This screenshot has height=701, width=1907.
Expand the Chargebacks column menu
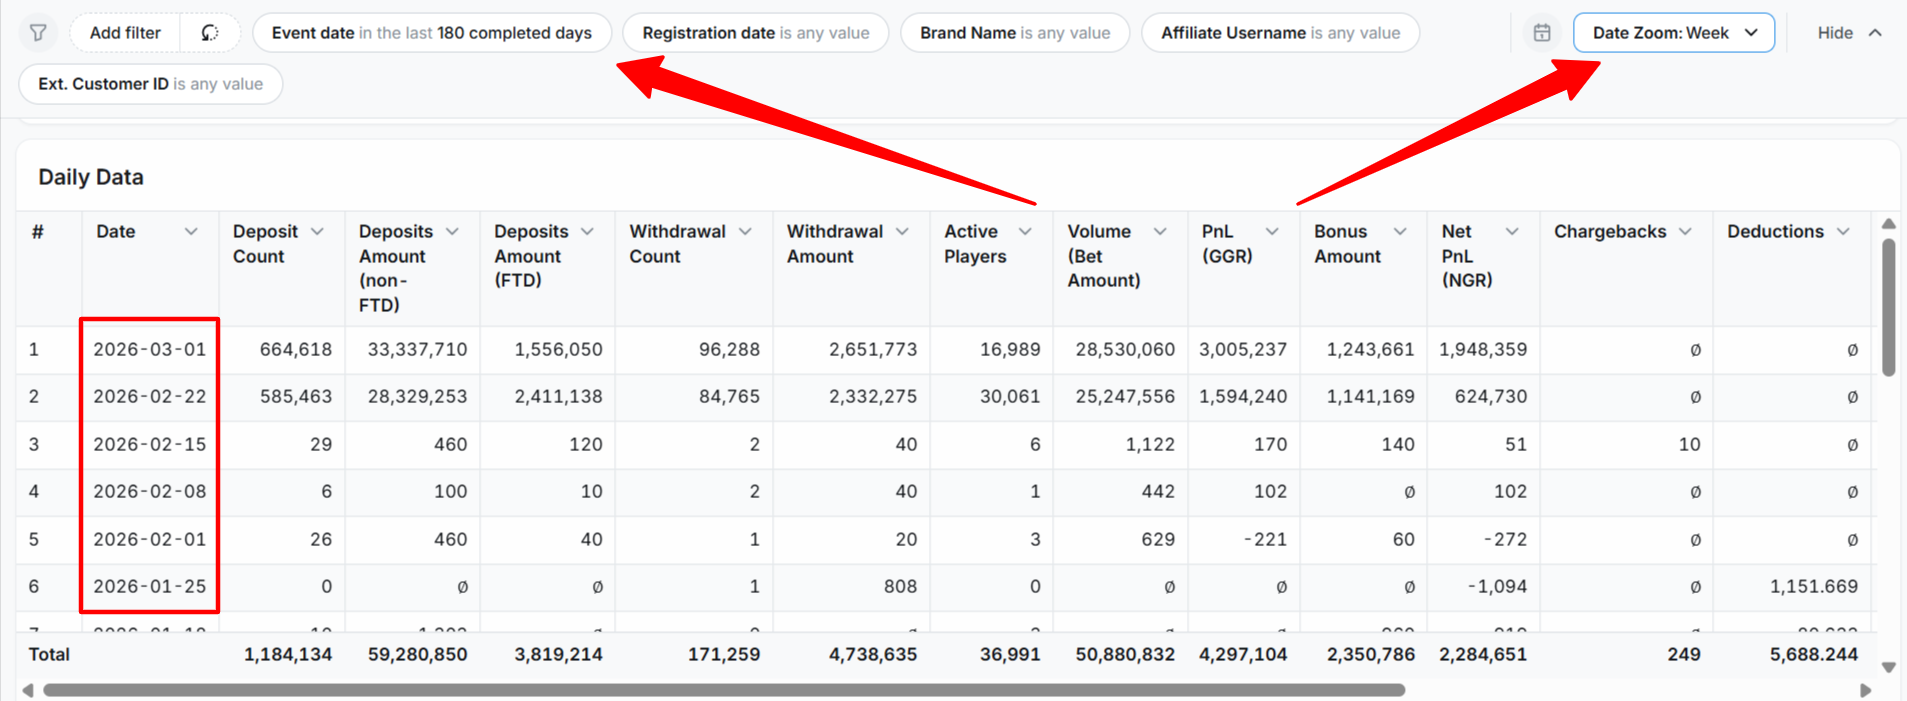1685,232
